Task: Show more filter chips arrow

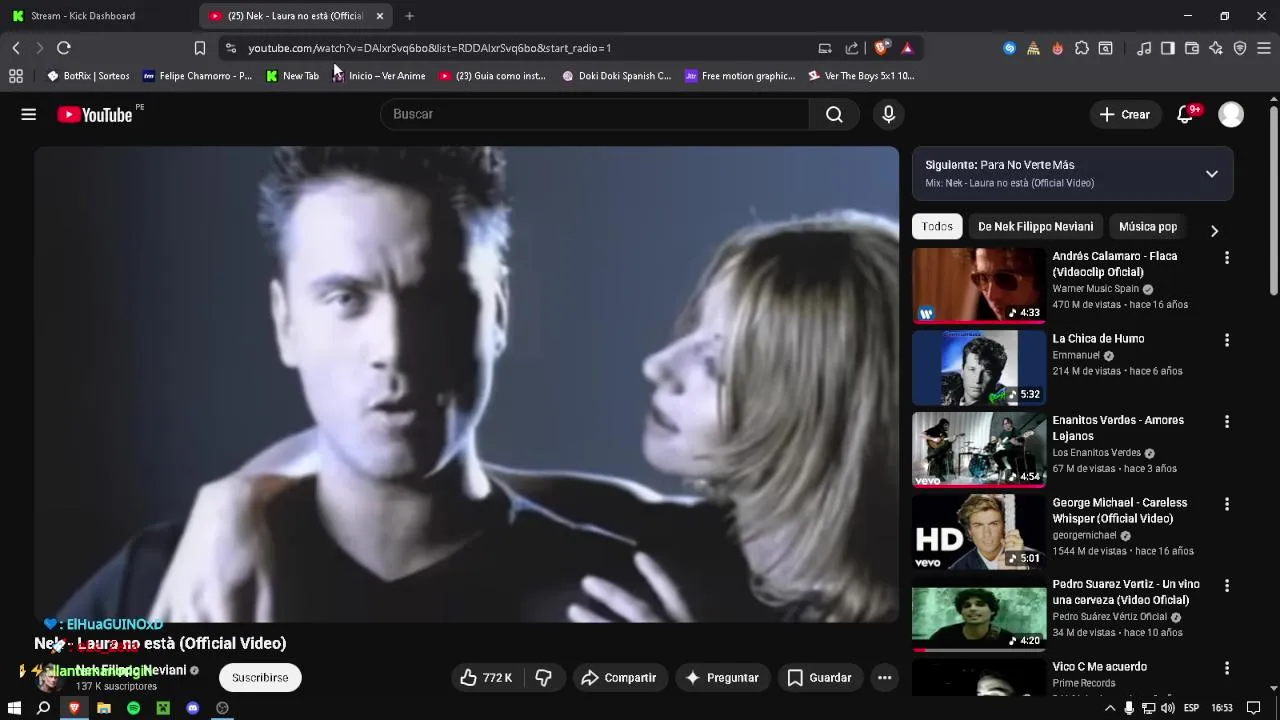Action: (1214, 231)
